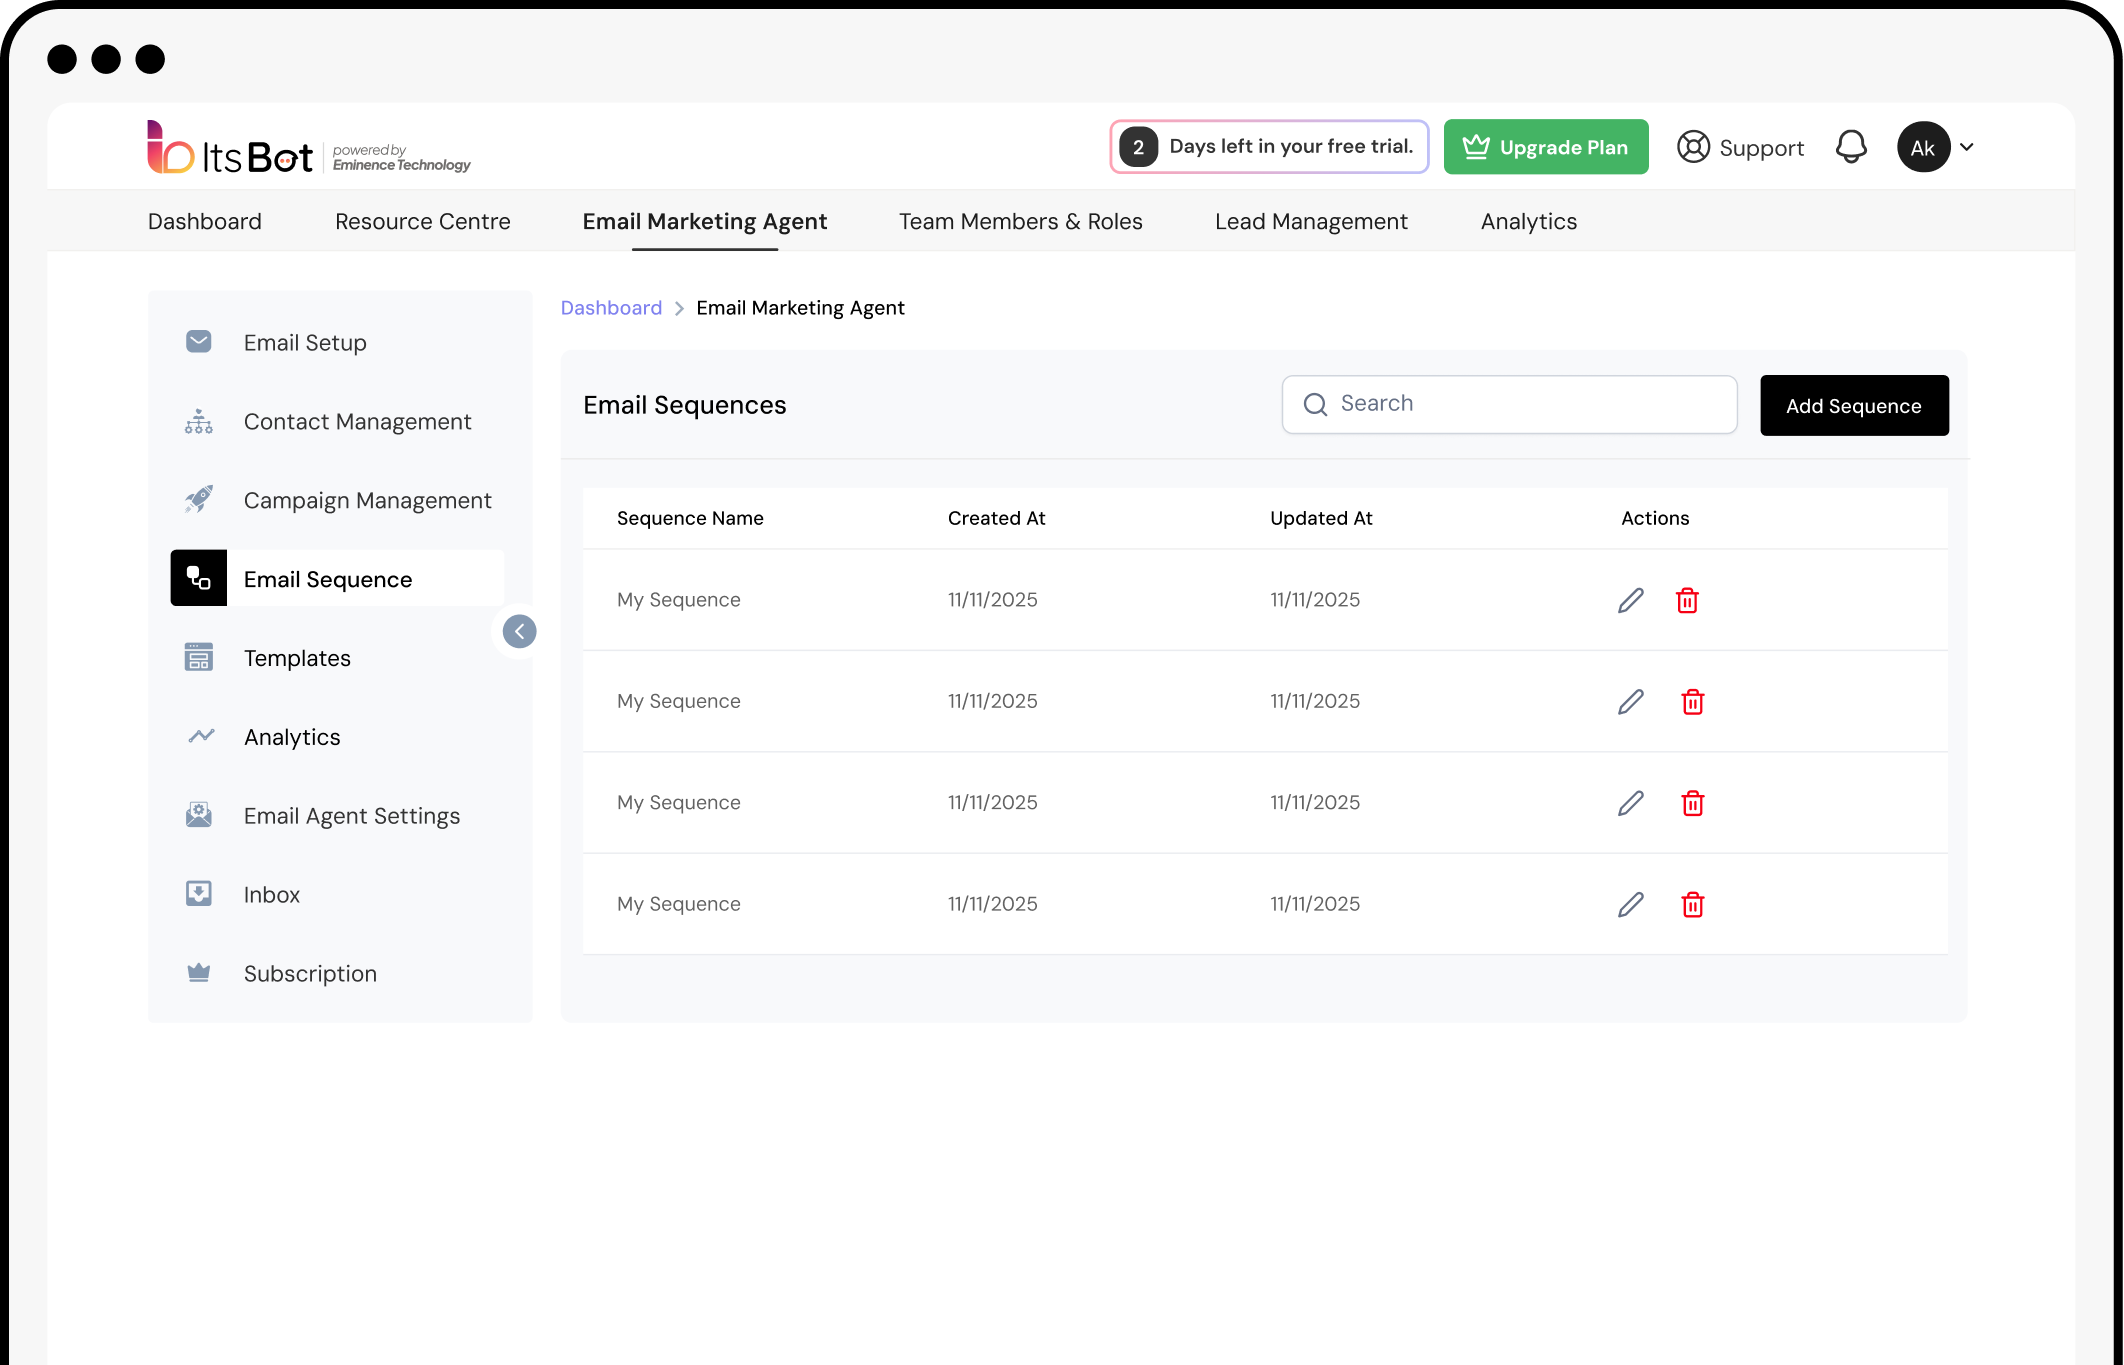Image resolution: width=2124 pixels, height=1365 pixels.
Task: Click trash icon in last sequence row
Action: [x=1692, y=904]
